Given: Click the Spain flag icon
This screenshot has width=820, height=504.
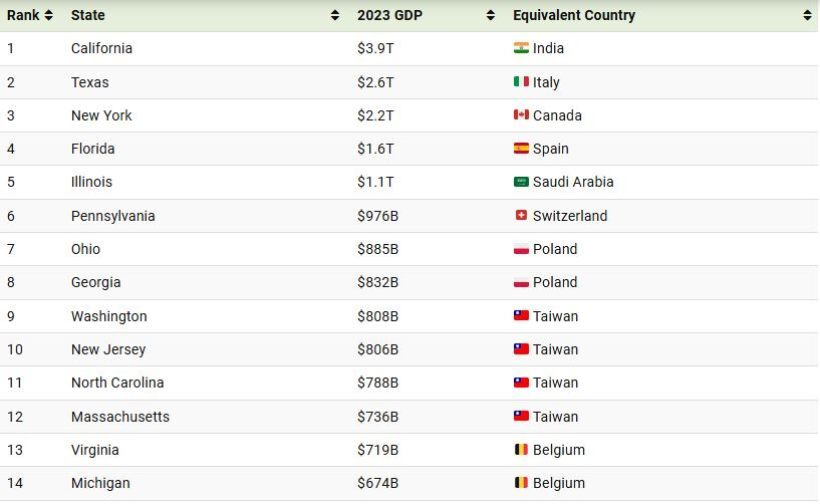Looking at the screenshot, I should (521, 148).
